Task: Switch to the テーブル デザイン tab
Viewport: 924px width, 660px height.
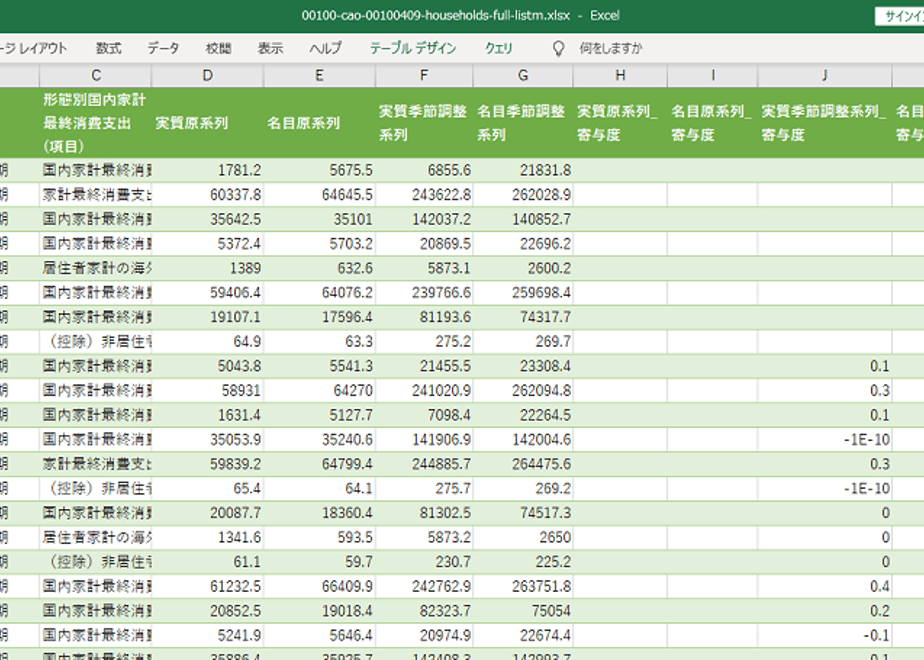Action: pos(412,48)
